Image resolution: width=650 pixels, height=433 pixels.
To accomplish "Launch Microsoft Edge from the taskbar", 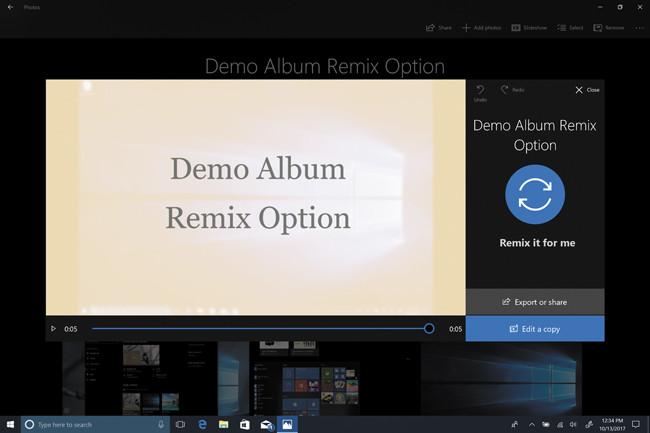I will point(202,424).
